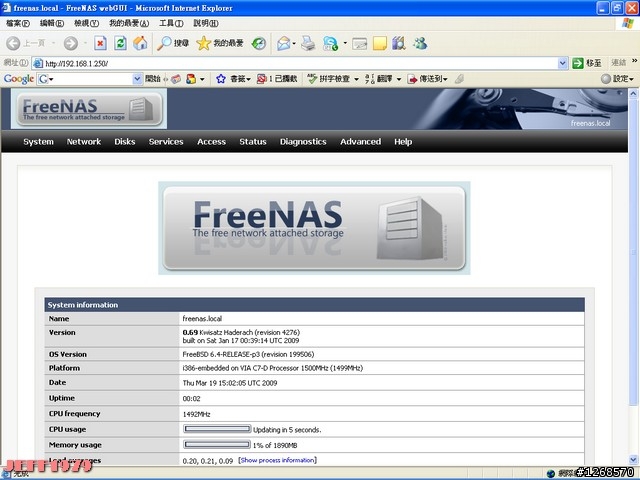The width and height of the screenshot is (640, 480).
Task: Click the IE Forward arrow button
Action: (70, 43)
